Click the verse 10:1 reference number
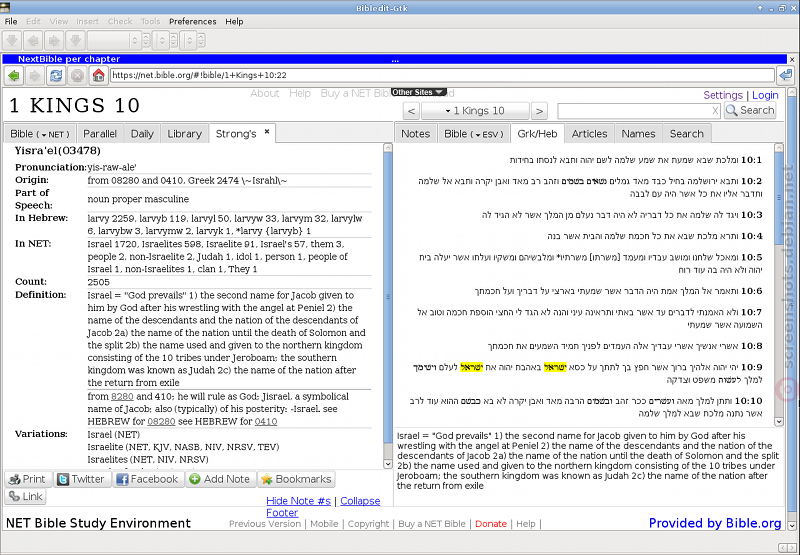The height and width of the screenshot is (555, 800). 752,160
